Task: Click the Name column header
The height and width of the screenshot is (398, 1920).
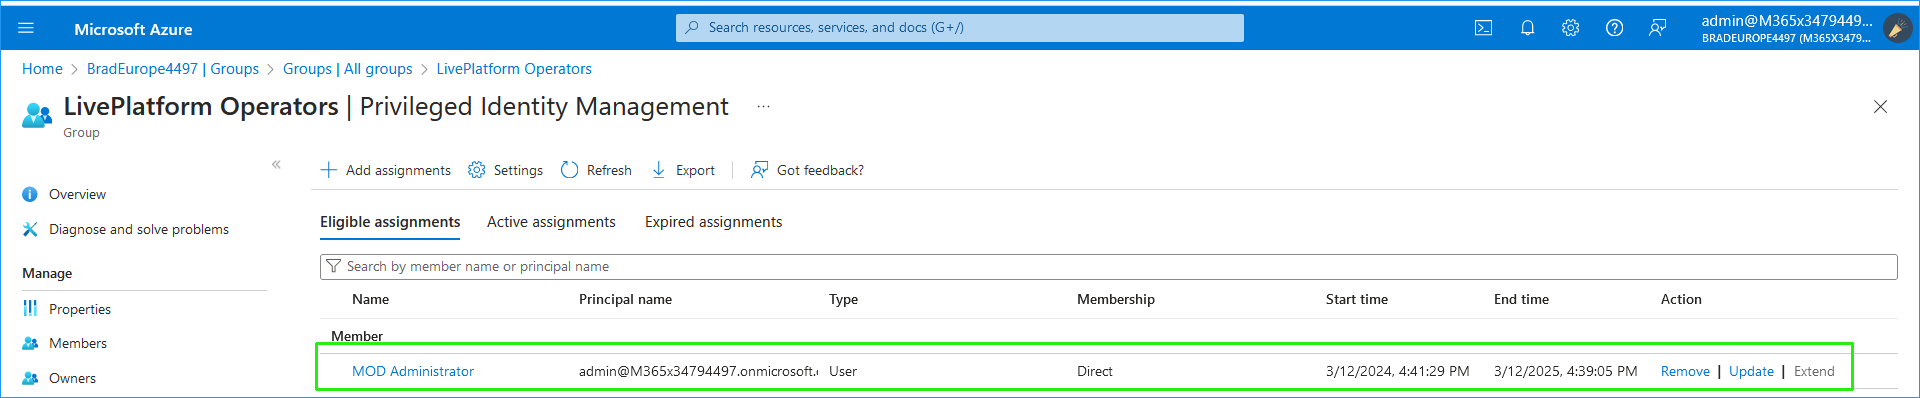Action: coord(370,299)
